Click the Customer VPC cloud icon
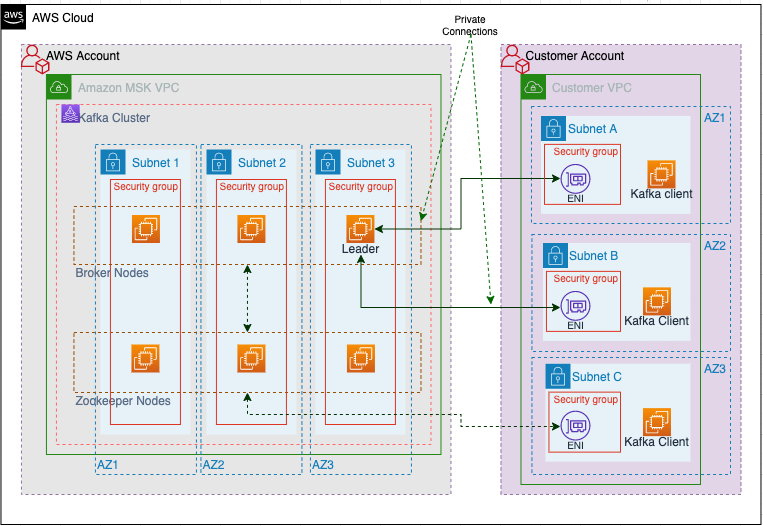763x526 pixels. (533, 87)
